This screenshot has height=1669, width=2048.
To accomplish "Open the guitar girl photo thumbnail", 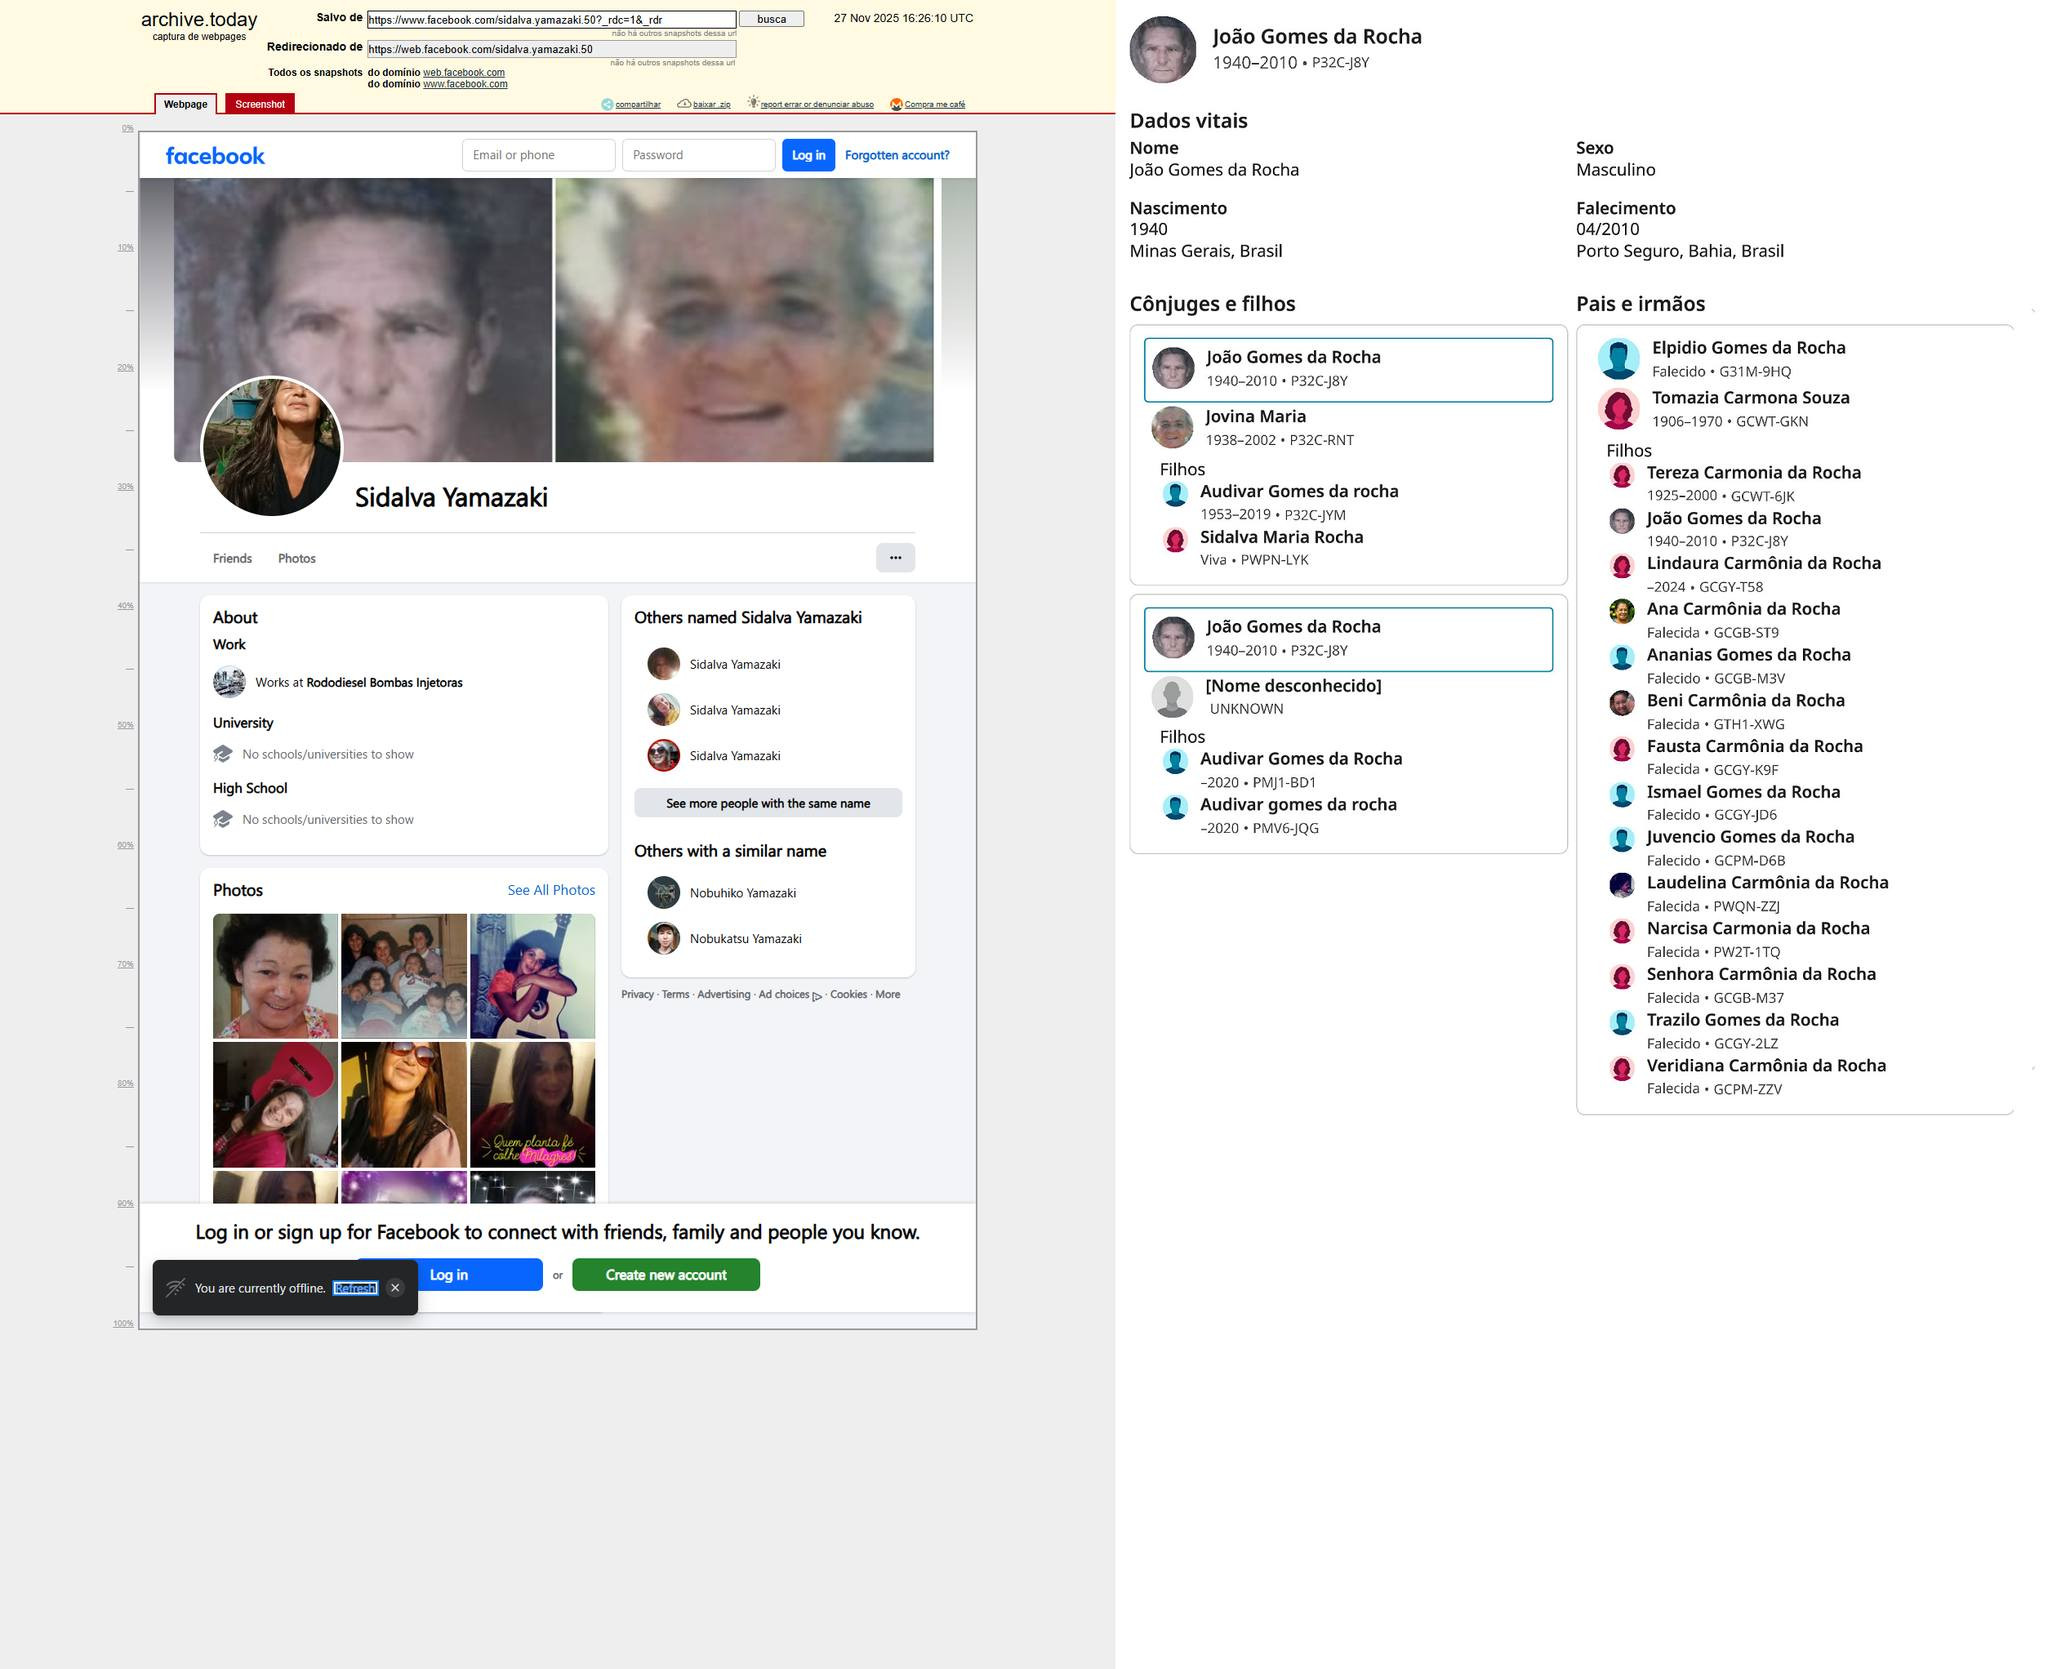I will [x=532, y=976].
